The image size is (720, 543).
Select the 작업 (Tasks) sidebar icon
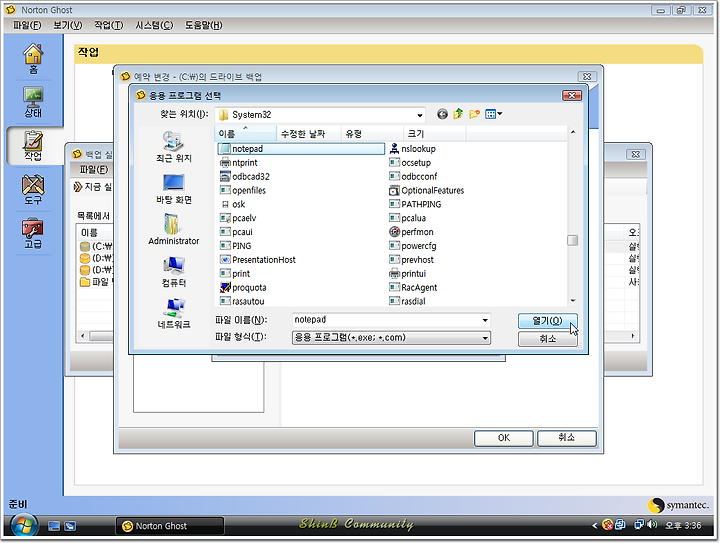(x=33, y=146)
